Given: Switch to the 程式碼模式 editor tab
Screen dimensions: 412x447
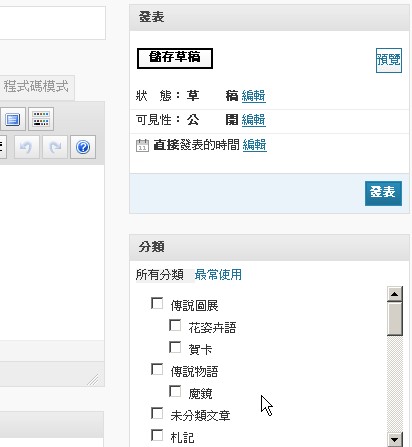Looking at the screenshot, I should tap(36, 87).
